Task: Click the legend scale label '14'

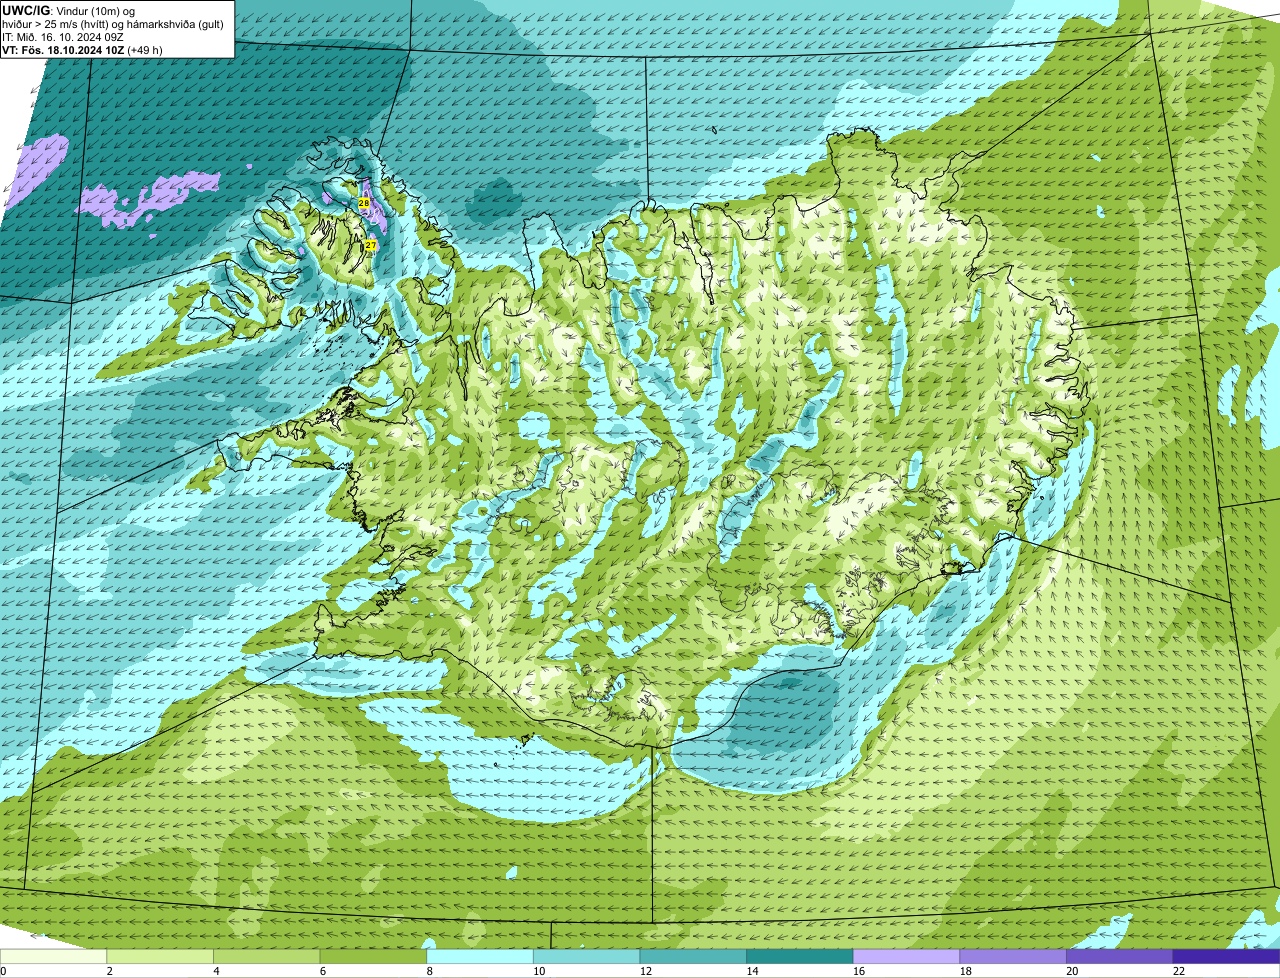Action: [x=752, y=971]
